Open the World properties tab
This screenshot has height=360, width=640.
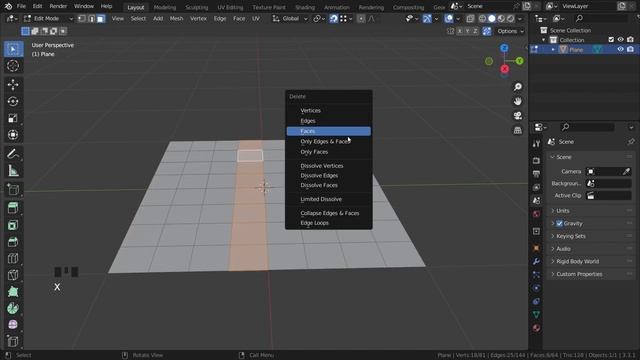click(536, 214)
